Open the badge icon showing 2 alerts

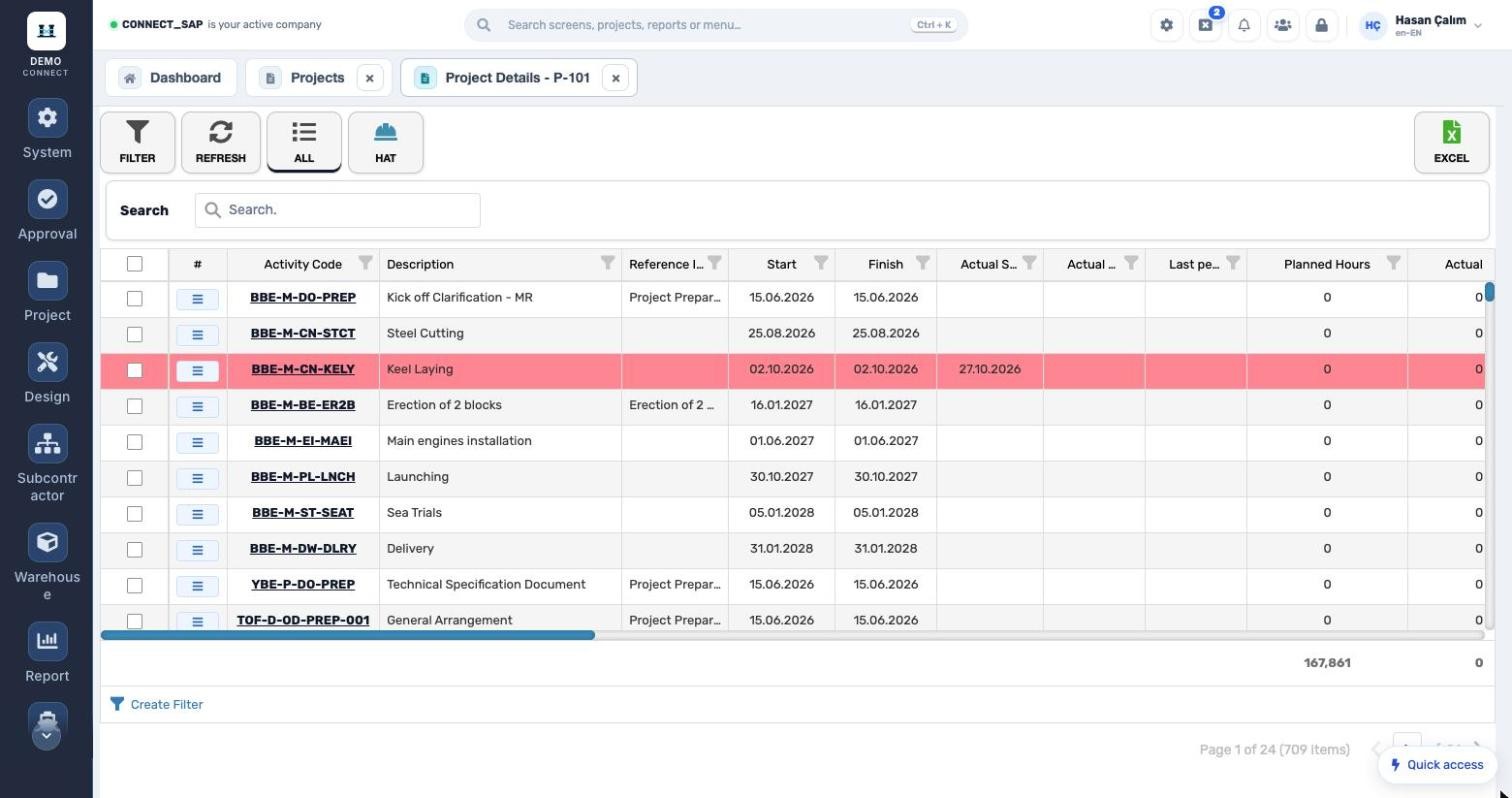[x=1205, y=25]
